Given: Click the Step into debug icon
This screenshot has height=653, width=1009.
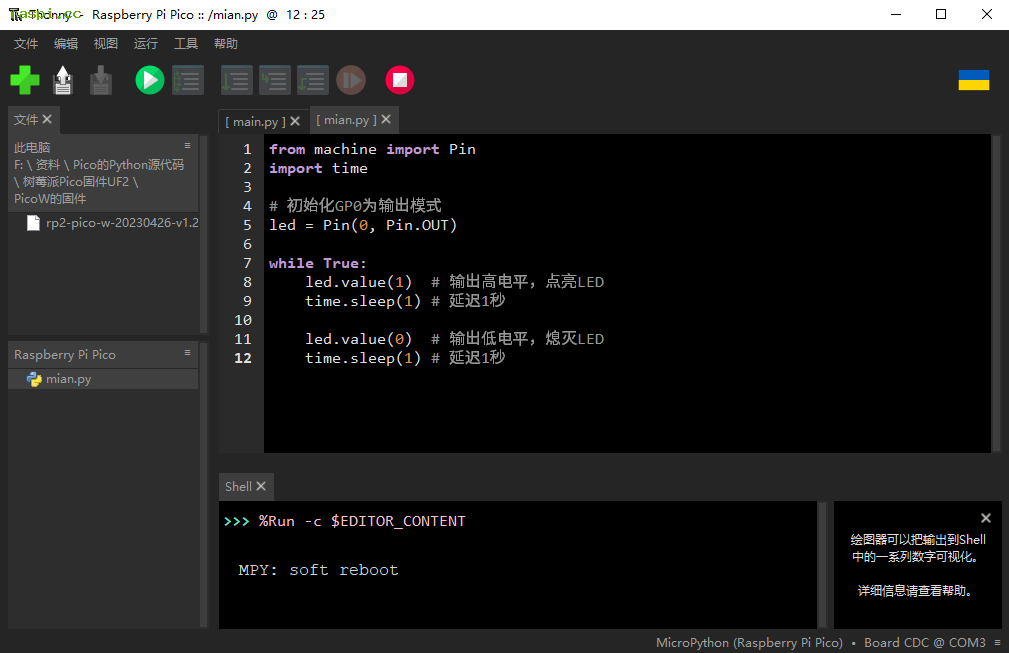Looking at the screenshot, I should coord(275,80).
